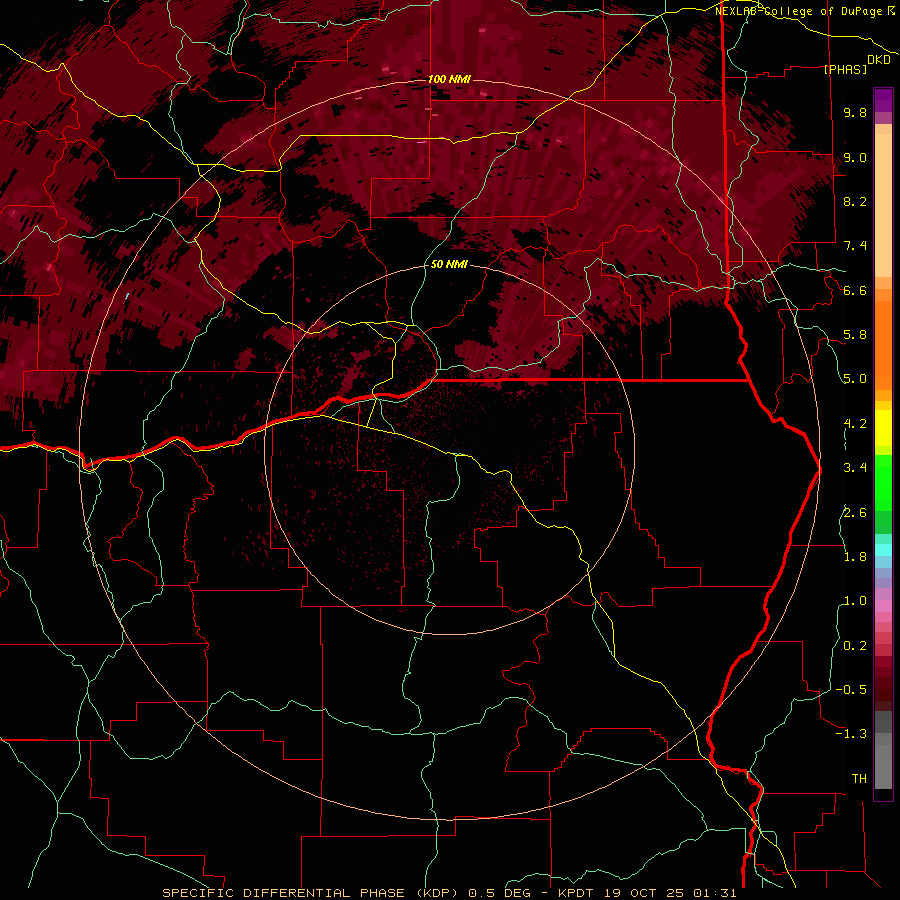The height and width of the screenshot is (900, 900).
Task: Click the 3.4 value on color scale
Action: click(855, 468)
